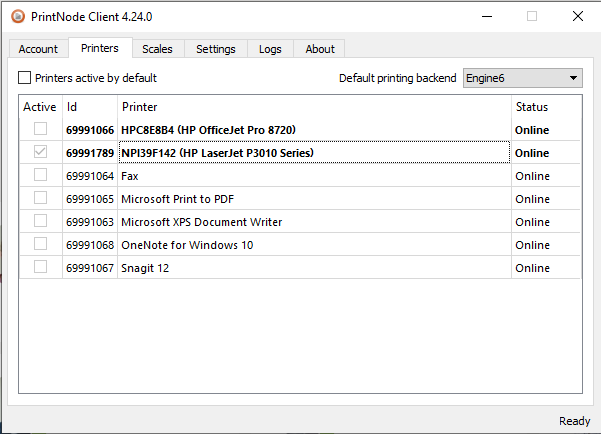Toggle OneNote for Windows 10 active checkbox
Screen dimensions: 601x434
(x=40, y=244)
